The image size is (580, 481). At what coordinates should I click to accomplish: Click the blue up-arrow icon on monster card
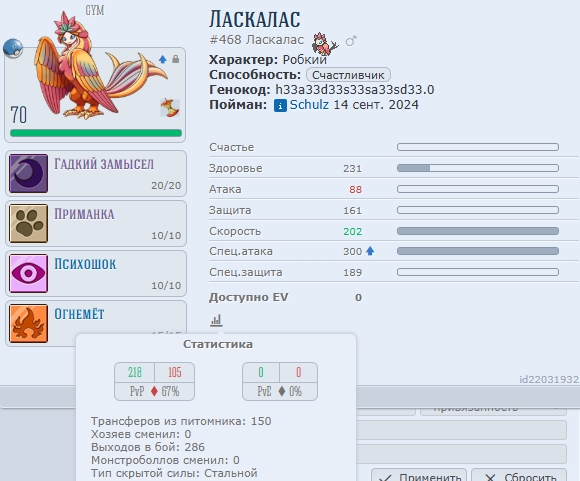pyautogui.click(x=162, y=59)
